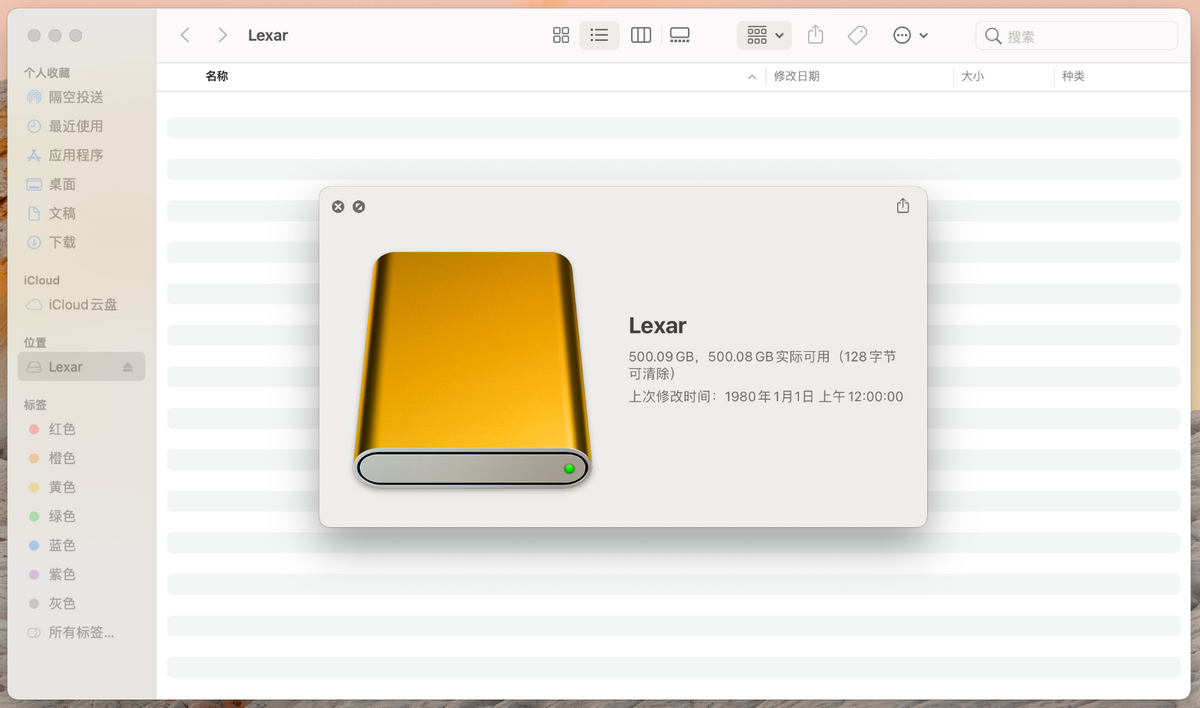Sort by the 大小 column header
This screenshot has height=708, width=1200.
[x=972, y=76]
